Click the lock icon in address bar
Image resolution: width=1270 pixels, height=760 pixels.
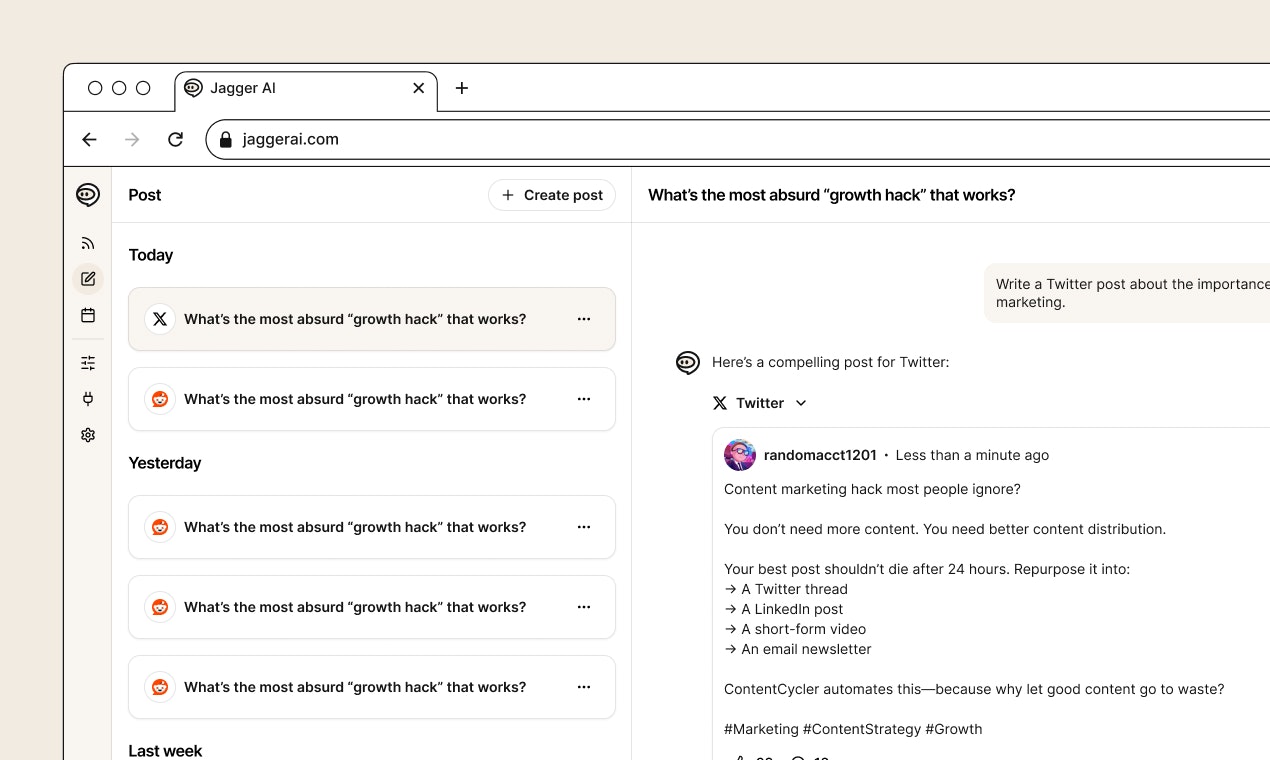pos(225,139)
